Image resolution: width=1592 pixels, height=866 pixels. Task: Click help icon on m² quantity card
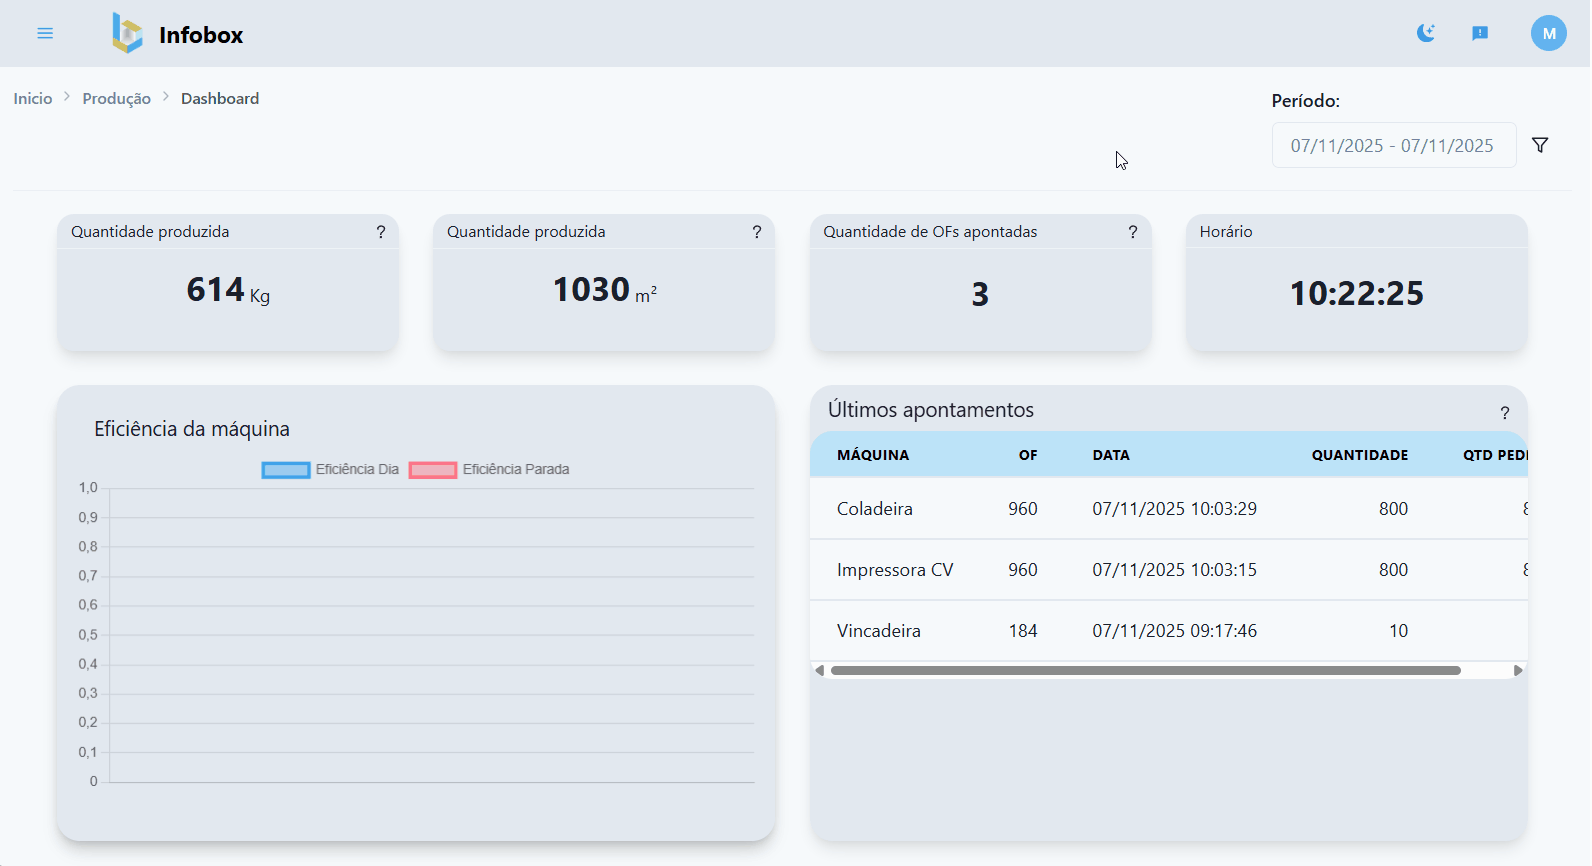(756, 232)
